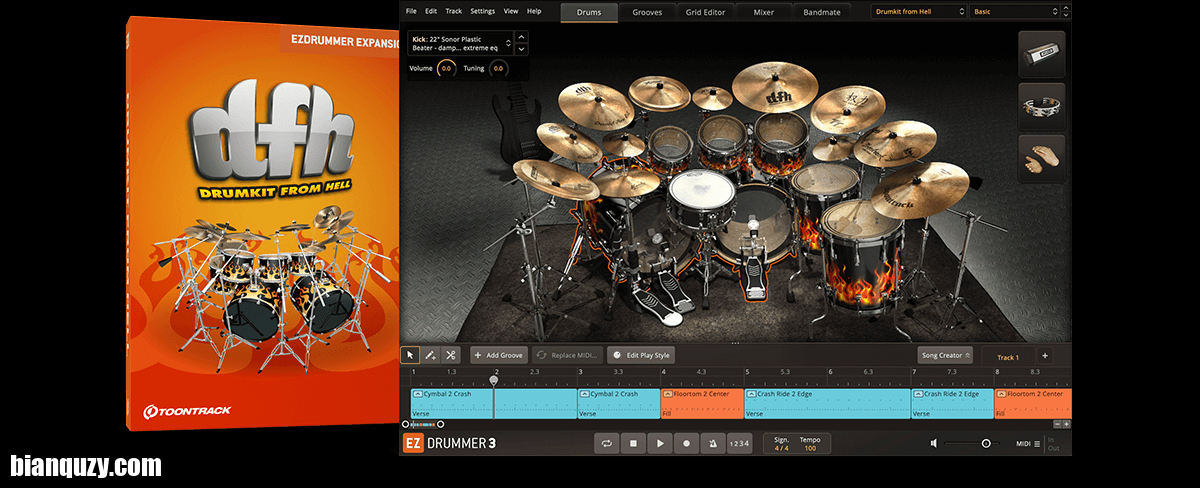This screenshot has height=488, width=1200.
Task: Mute output via the speaker icon
Action: pyautogui.click(x=934, y=443)
